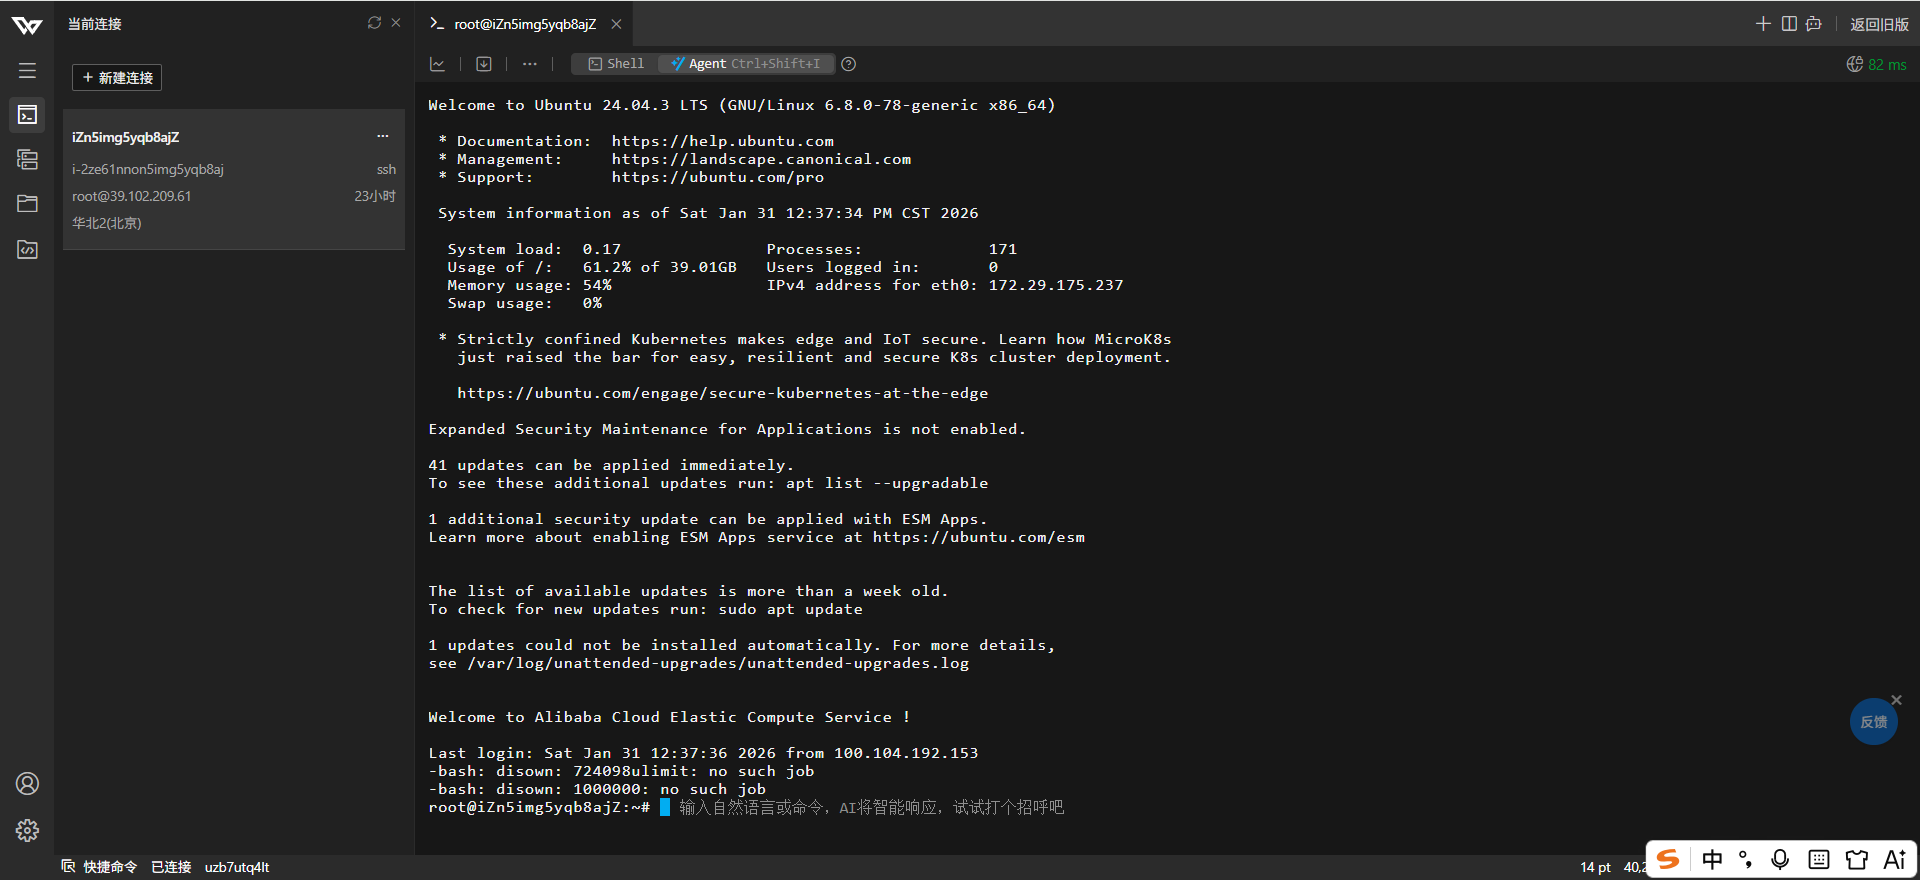Refresh the current connections list
This screenshot has width=1920, height=880.
pos(374,23)
